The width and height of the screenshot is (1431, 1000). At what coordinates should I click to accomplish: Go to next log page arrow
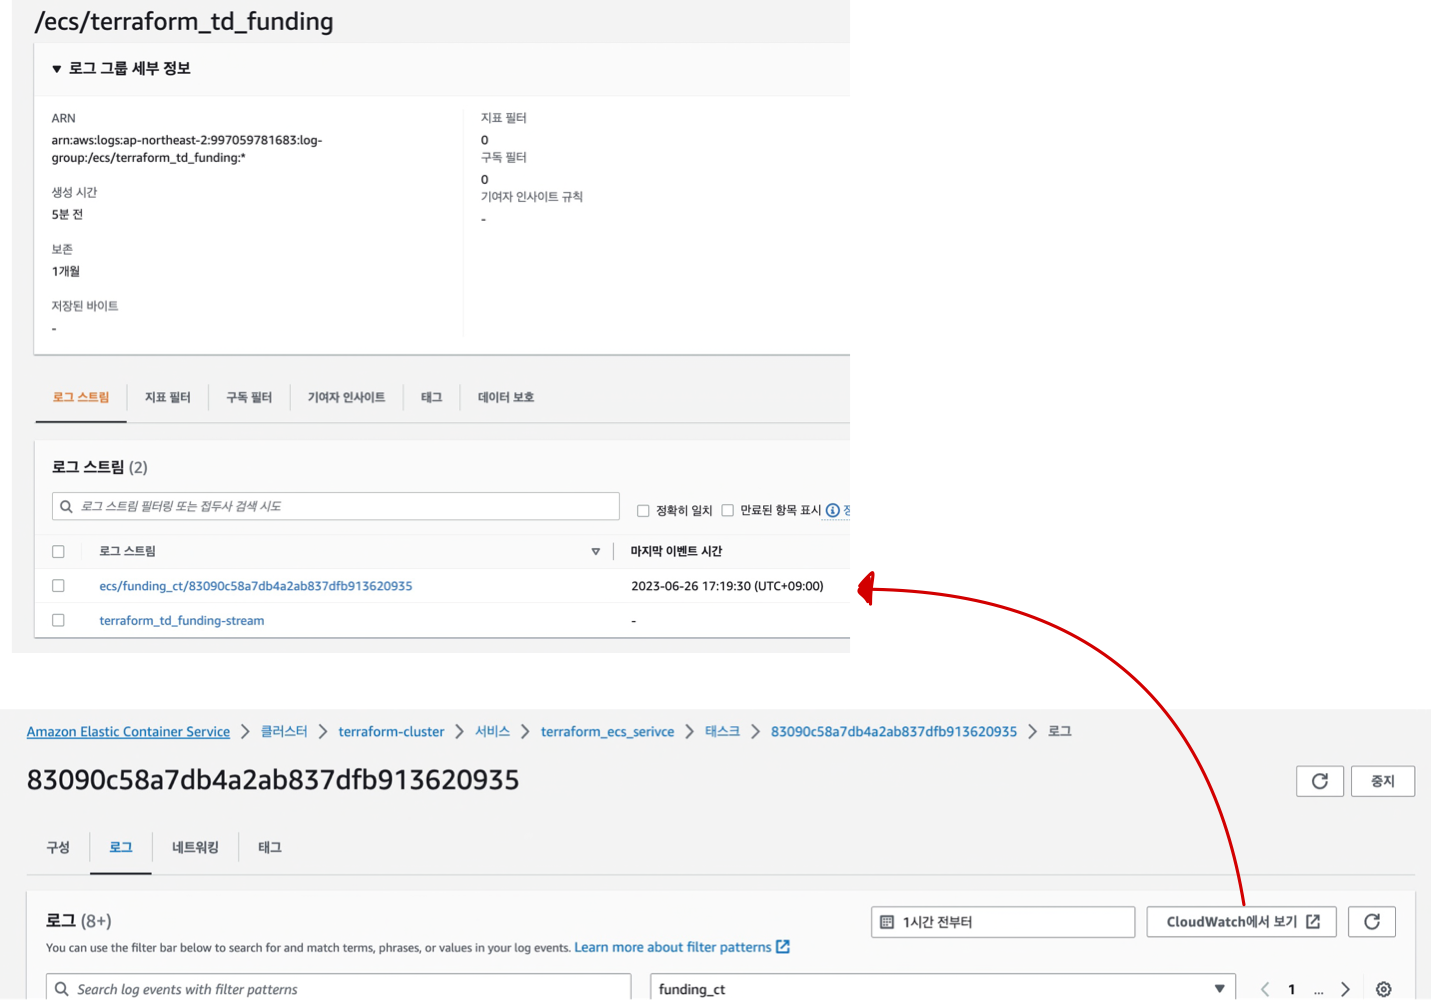(1346, 989)
